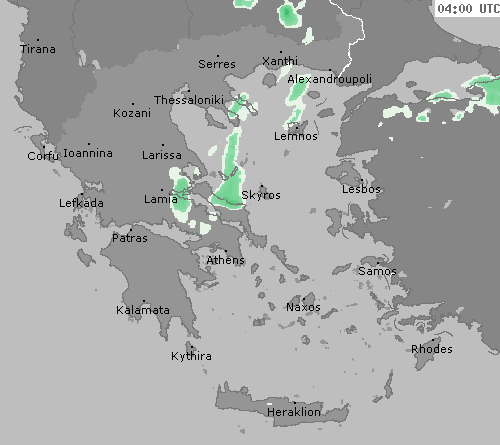Click the Alexandroupoli city label

click(x=329, y=79)
